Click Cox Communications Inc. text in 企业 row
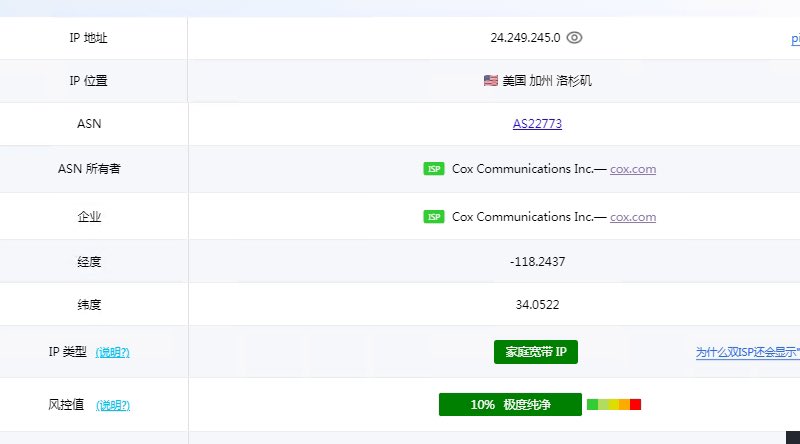800x444 pixels. pos(523,217)
